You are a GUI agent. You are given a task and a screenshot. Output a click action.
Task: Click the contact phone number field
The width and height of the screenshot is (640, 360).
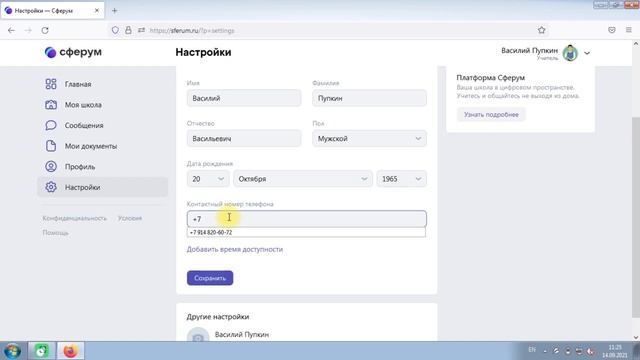pyautogui.click(x=307, y=219)
